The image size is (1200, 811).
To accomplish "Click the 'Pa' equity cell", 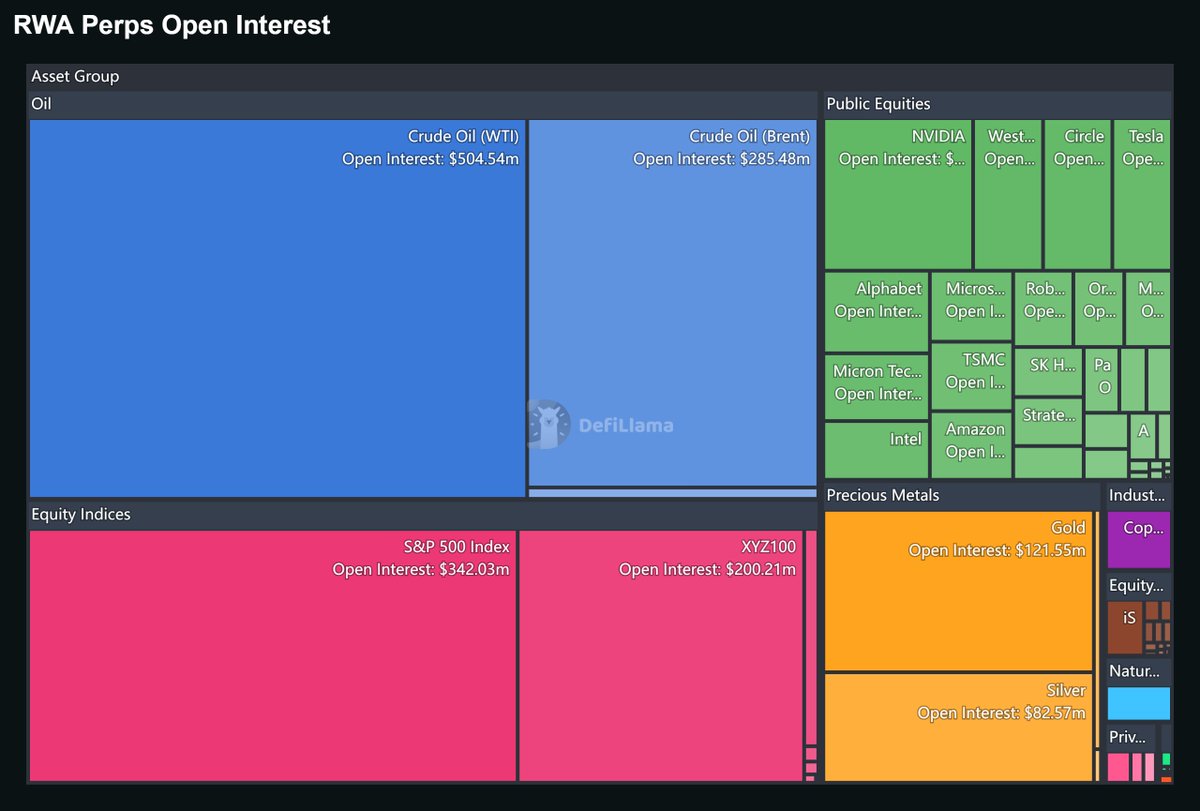I will [1102, 379].
